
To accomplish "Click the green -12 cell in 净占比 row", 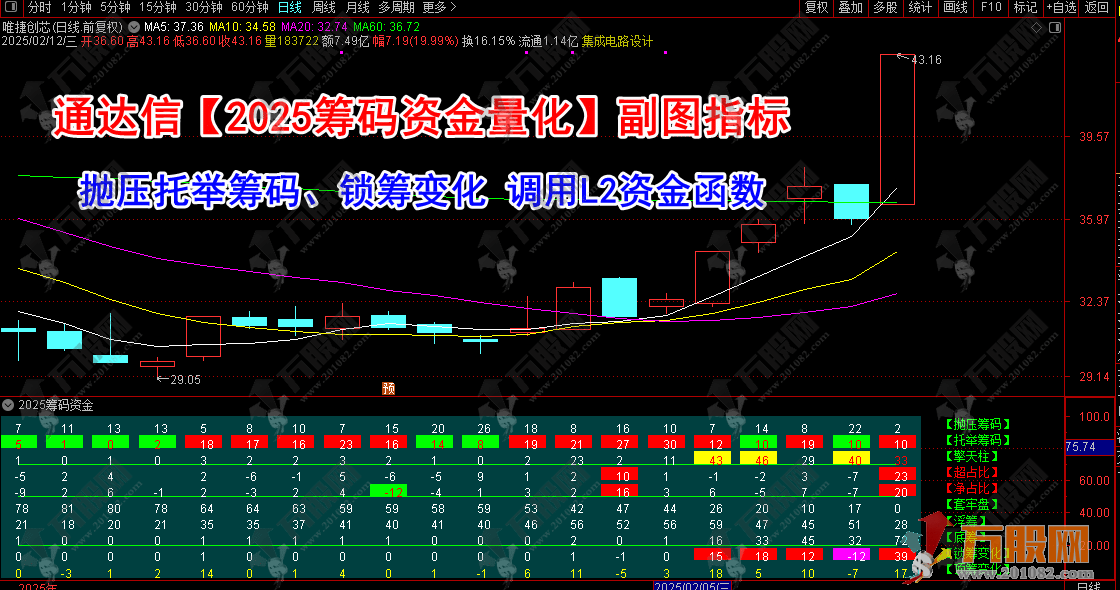I will (x=389, y=491).
